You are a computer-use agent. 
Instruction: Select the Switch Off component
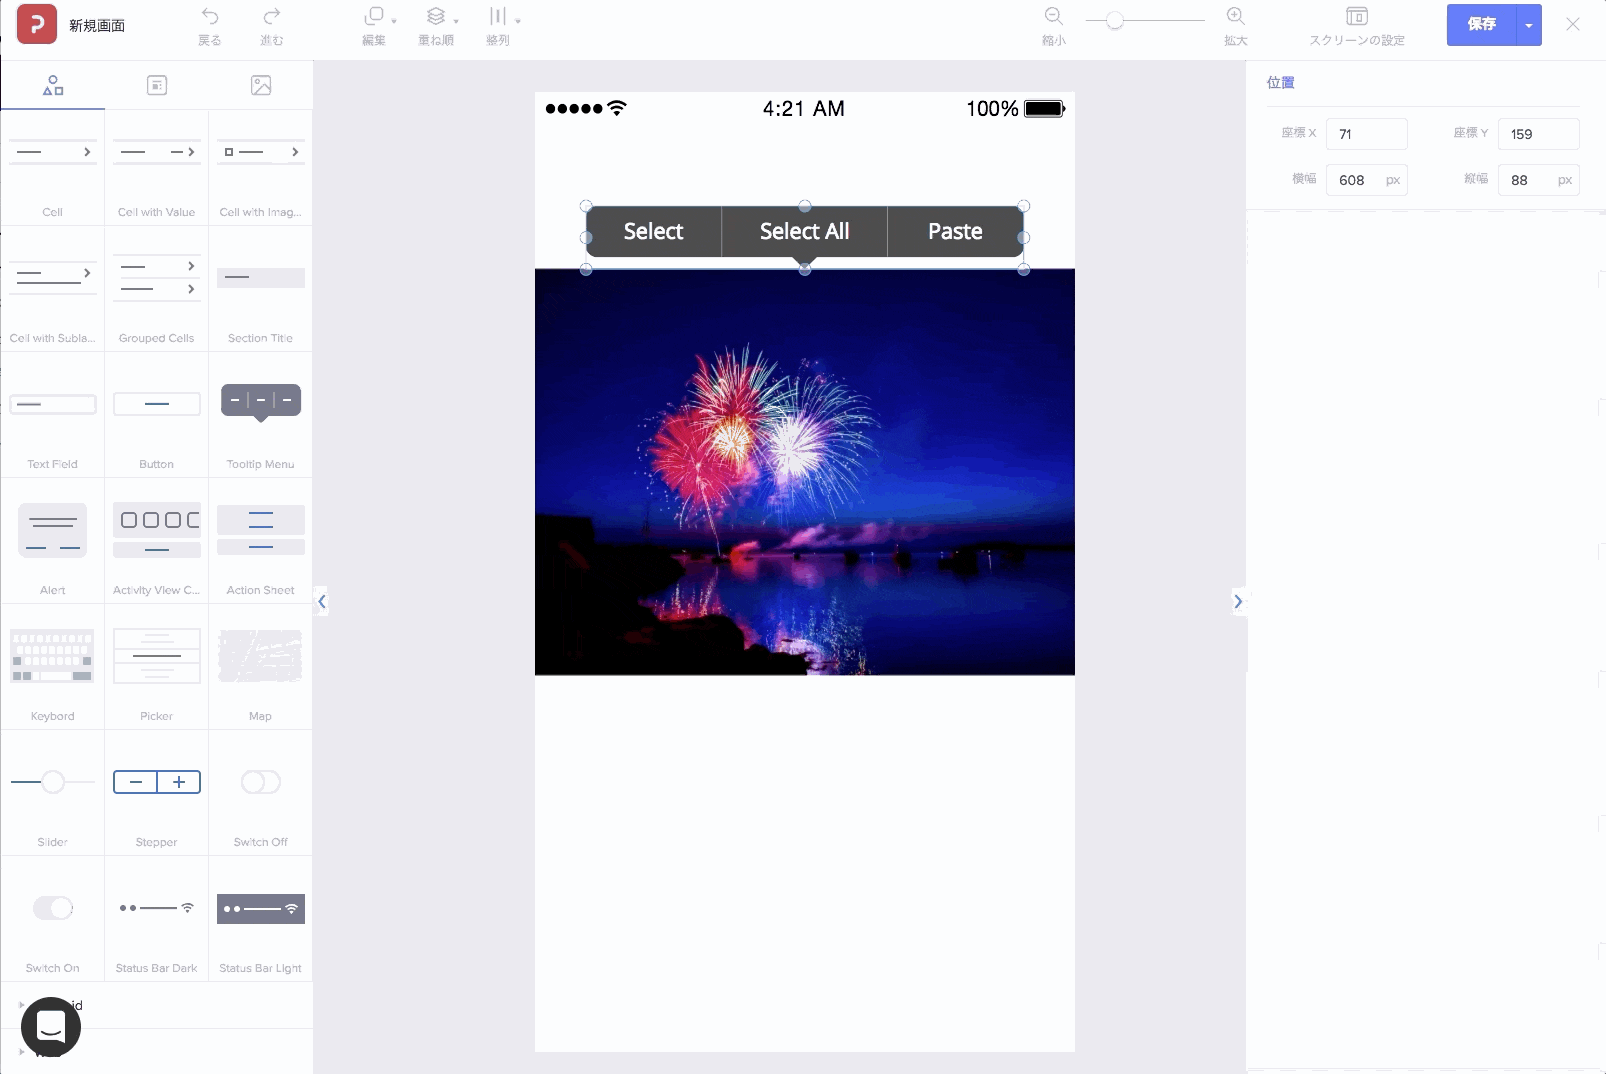261,794
